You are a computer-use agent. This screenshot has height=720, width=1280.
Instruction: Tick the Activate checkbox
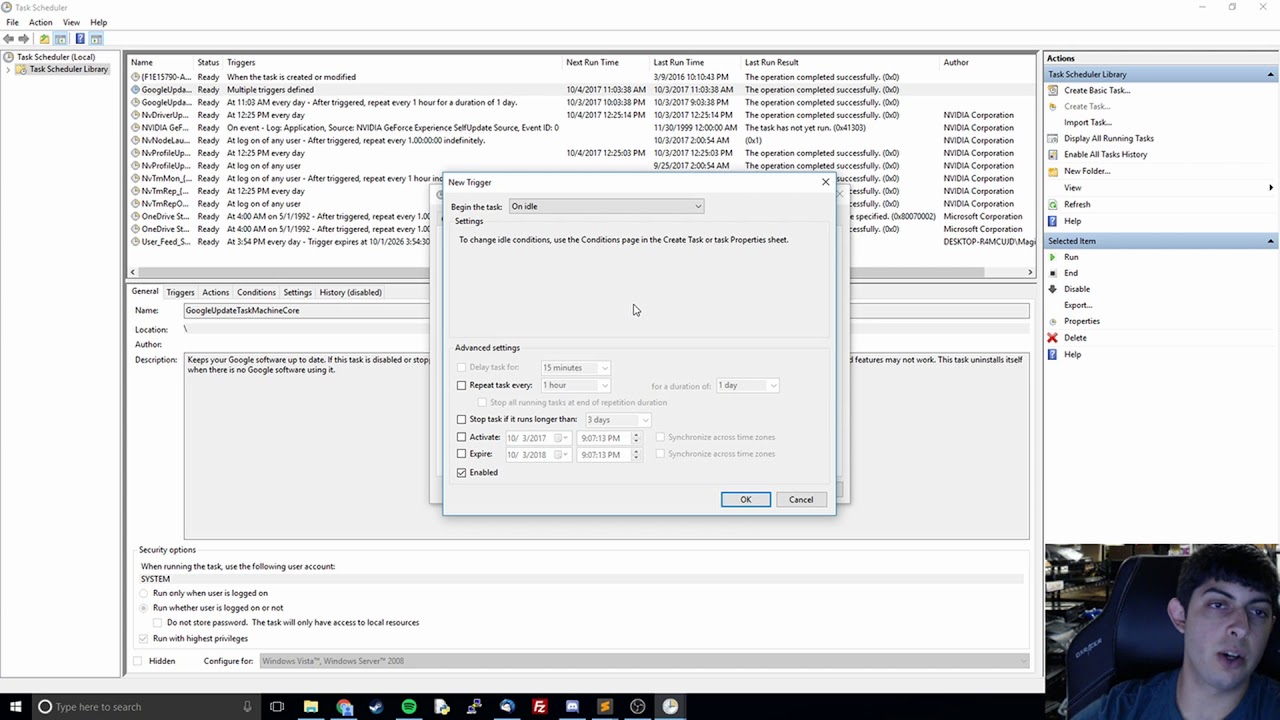pyautogui.click(x=461, y=437)
